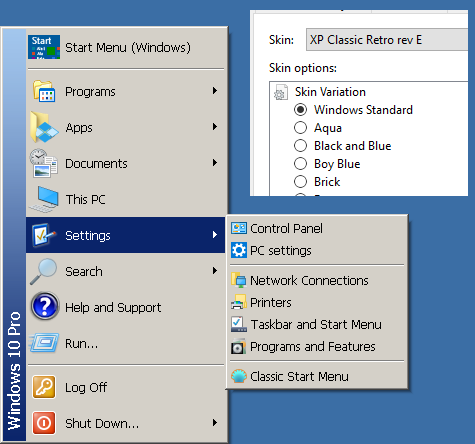Open Printers from the Settings submenu

tap(317, 302)
